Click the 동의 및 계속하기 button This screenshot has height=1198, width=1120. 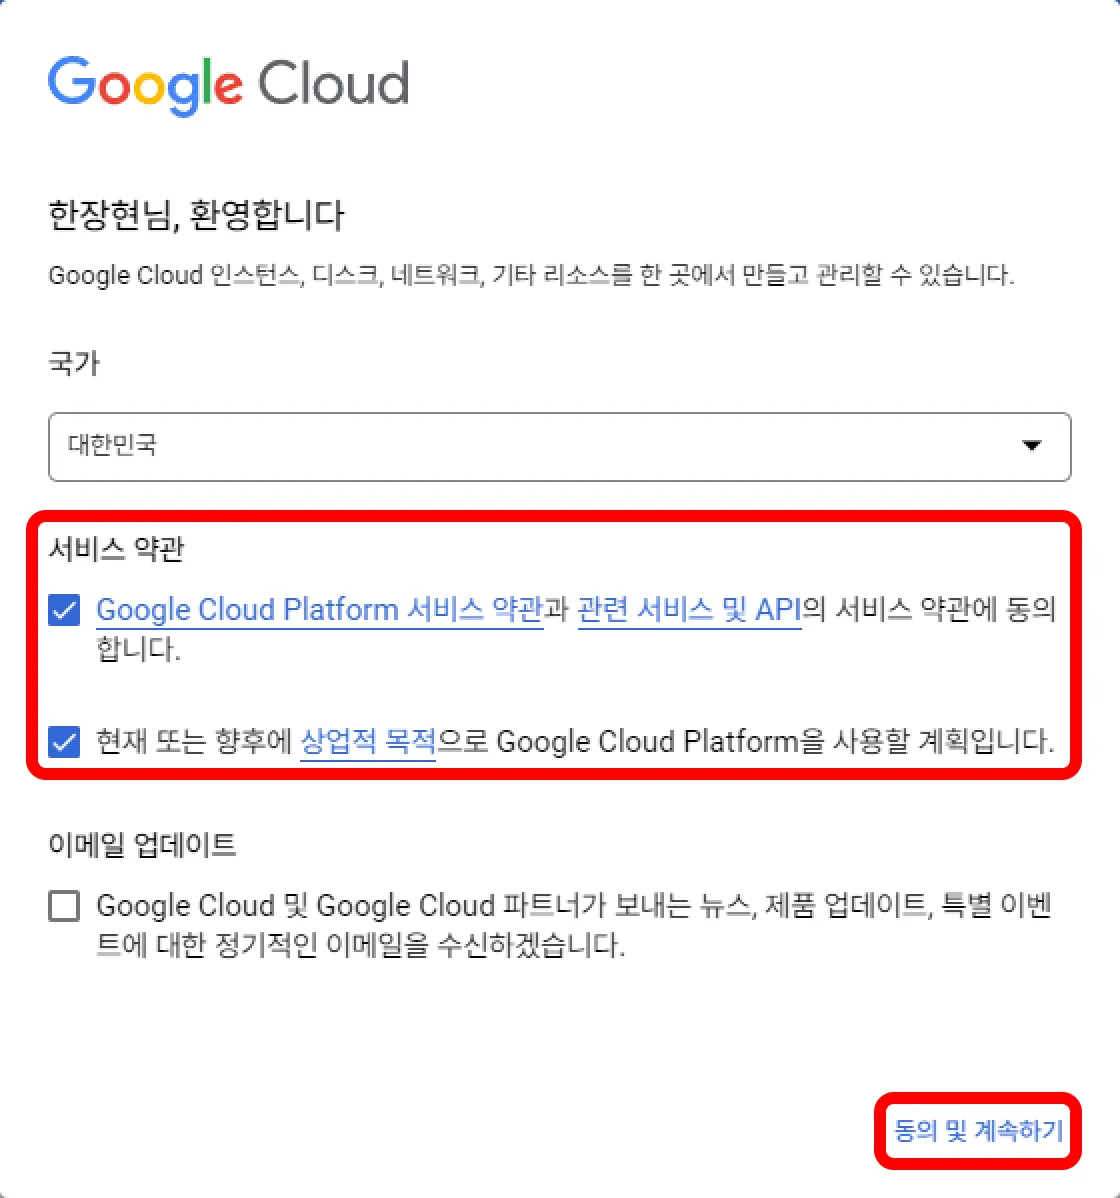point(978,1131)
